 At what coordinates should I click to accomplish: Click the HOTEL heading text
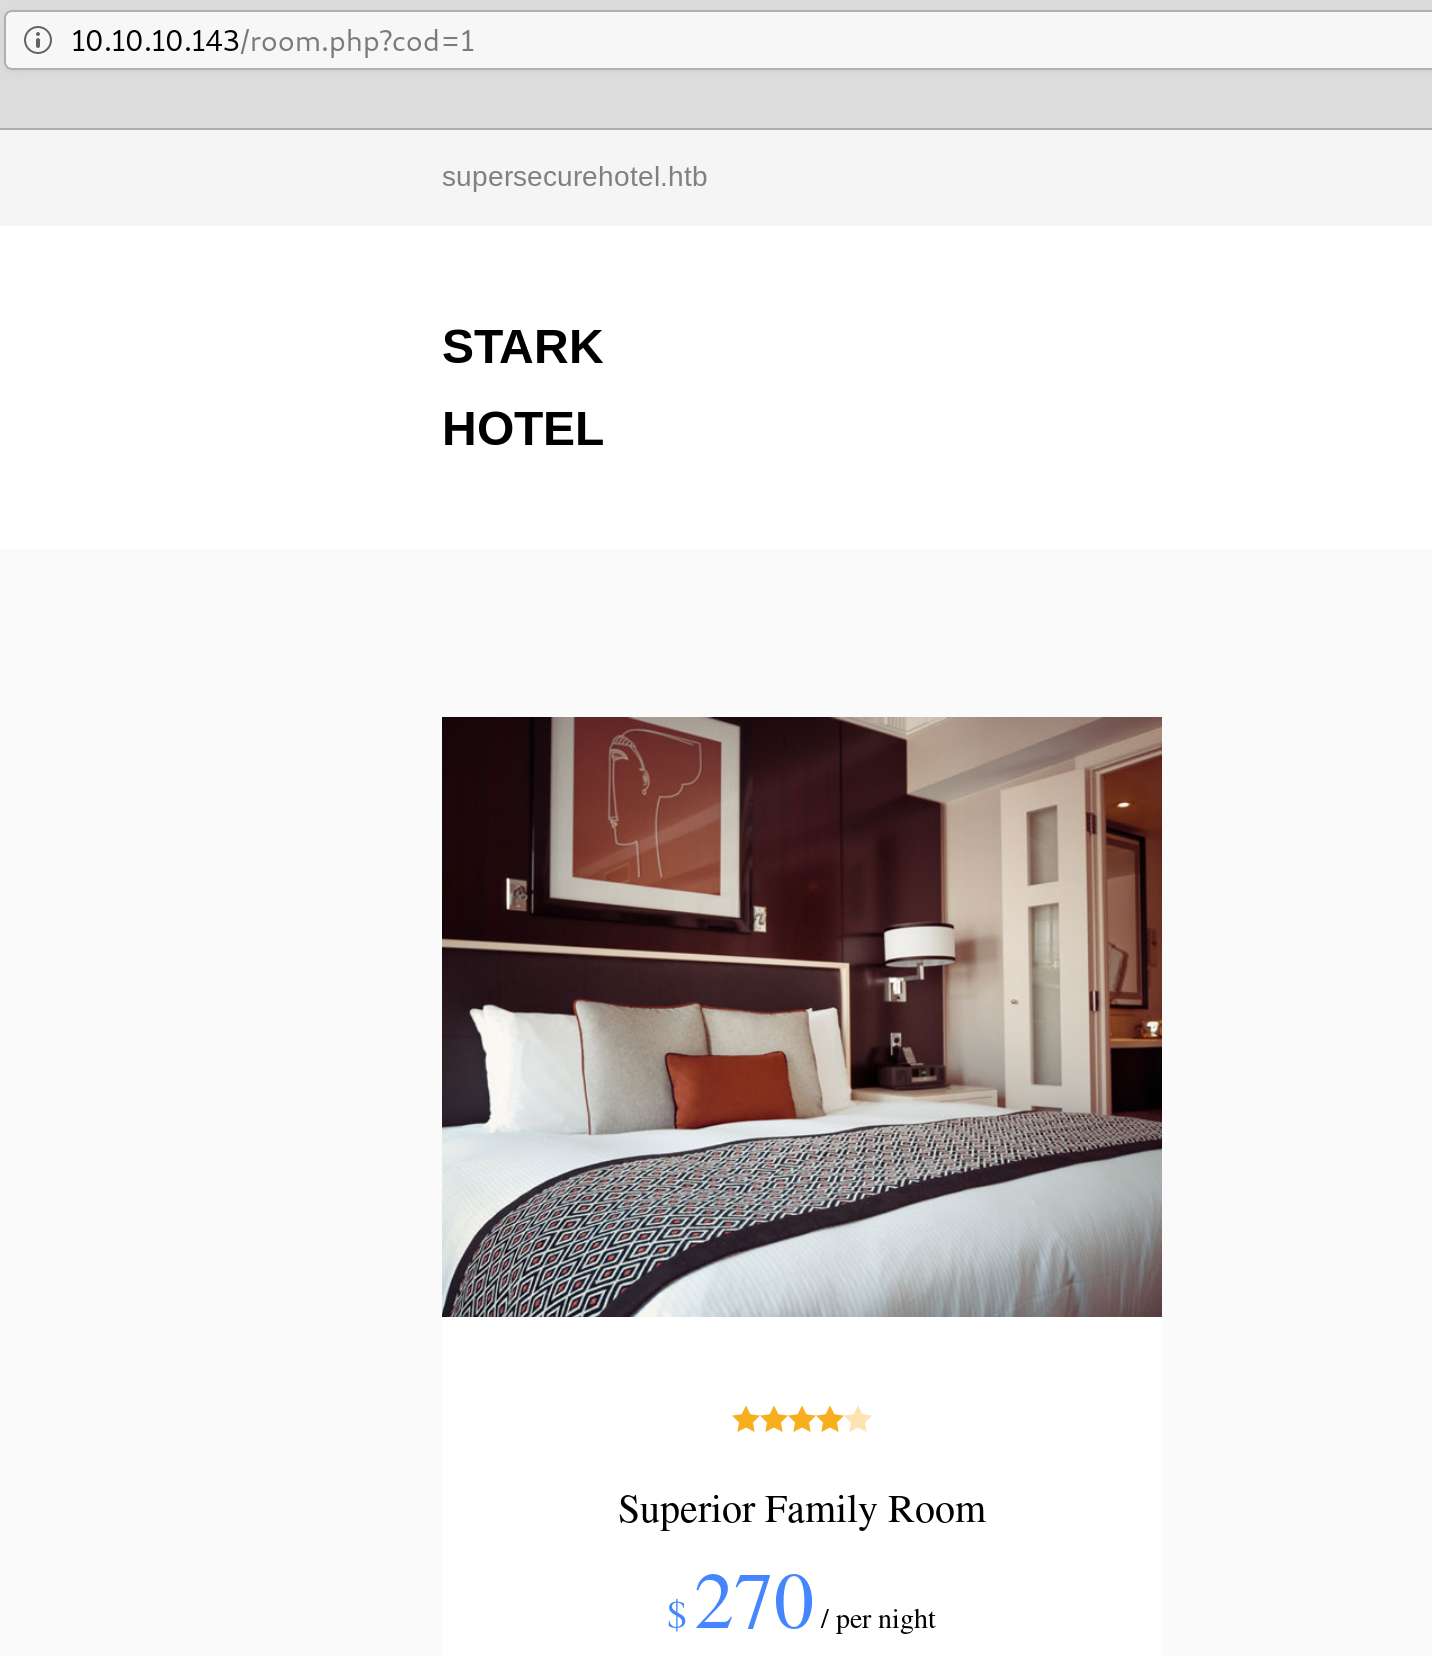[x=523, y=429]
